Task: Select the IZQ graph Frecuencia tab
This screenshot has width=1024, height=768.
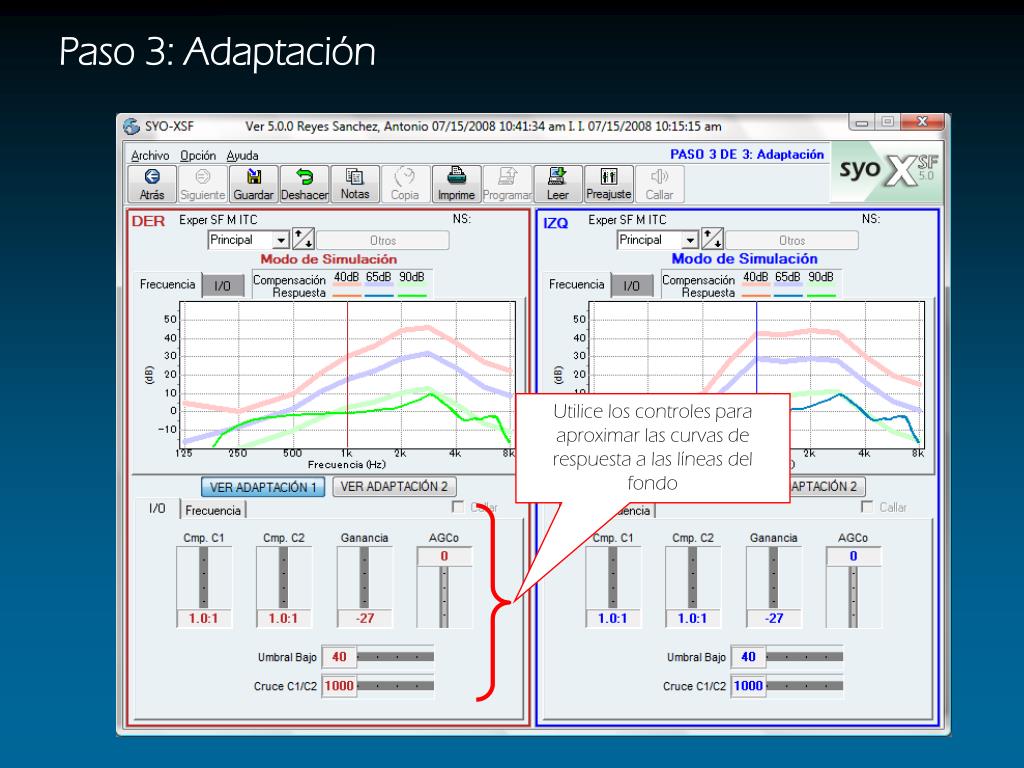Action: click(577, 285)
